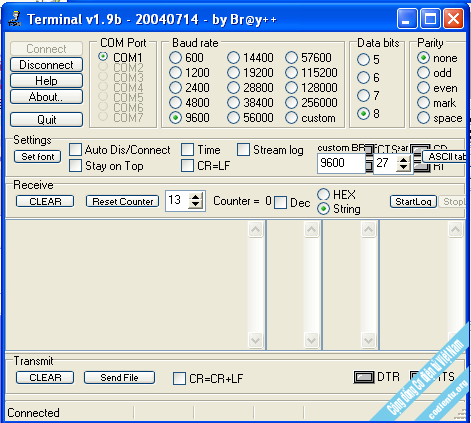
Task: Click the StartLog button
Action: click(413, 201)
